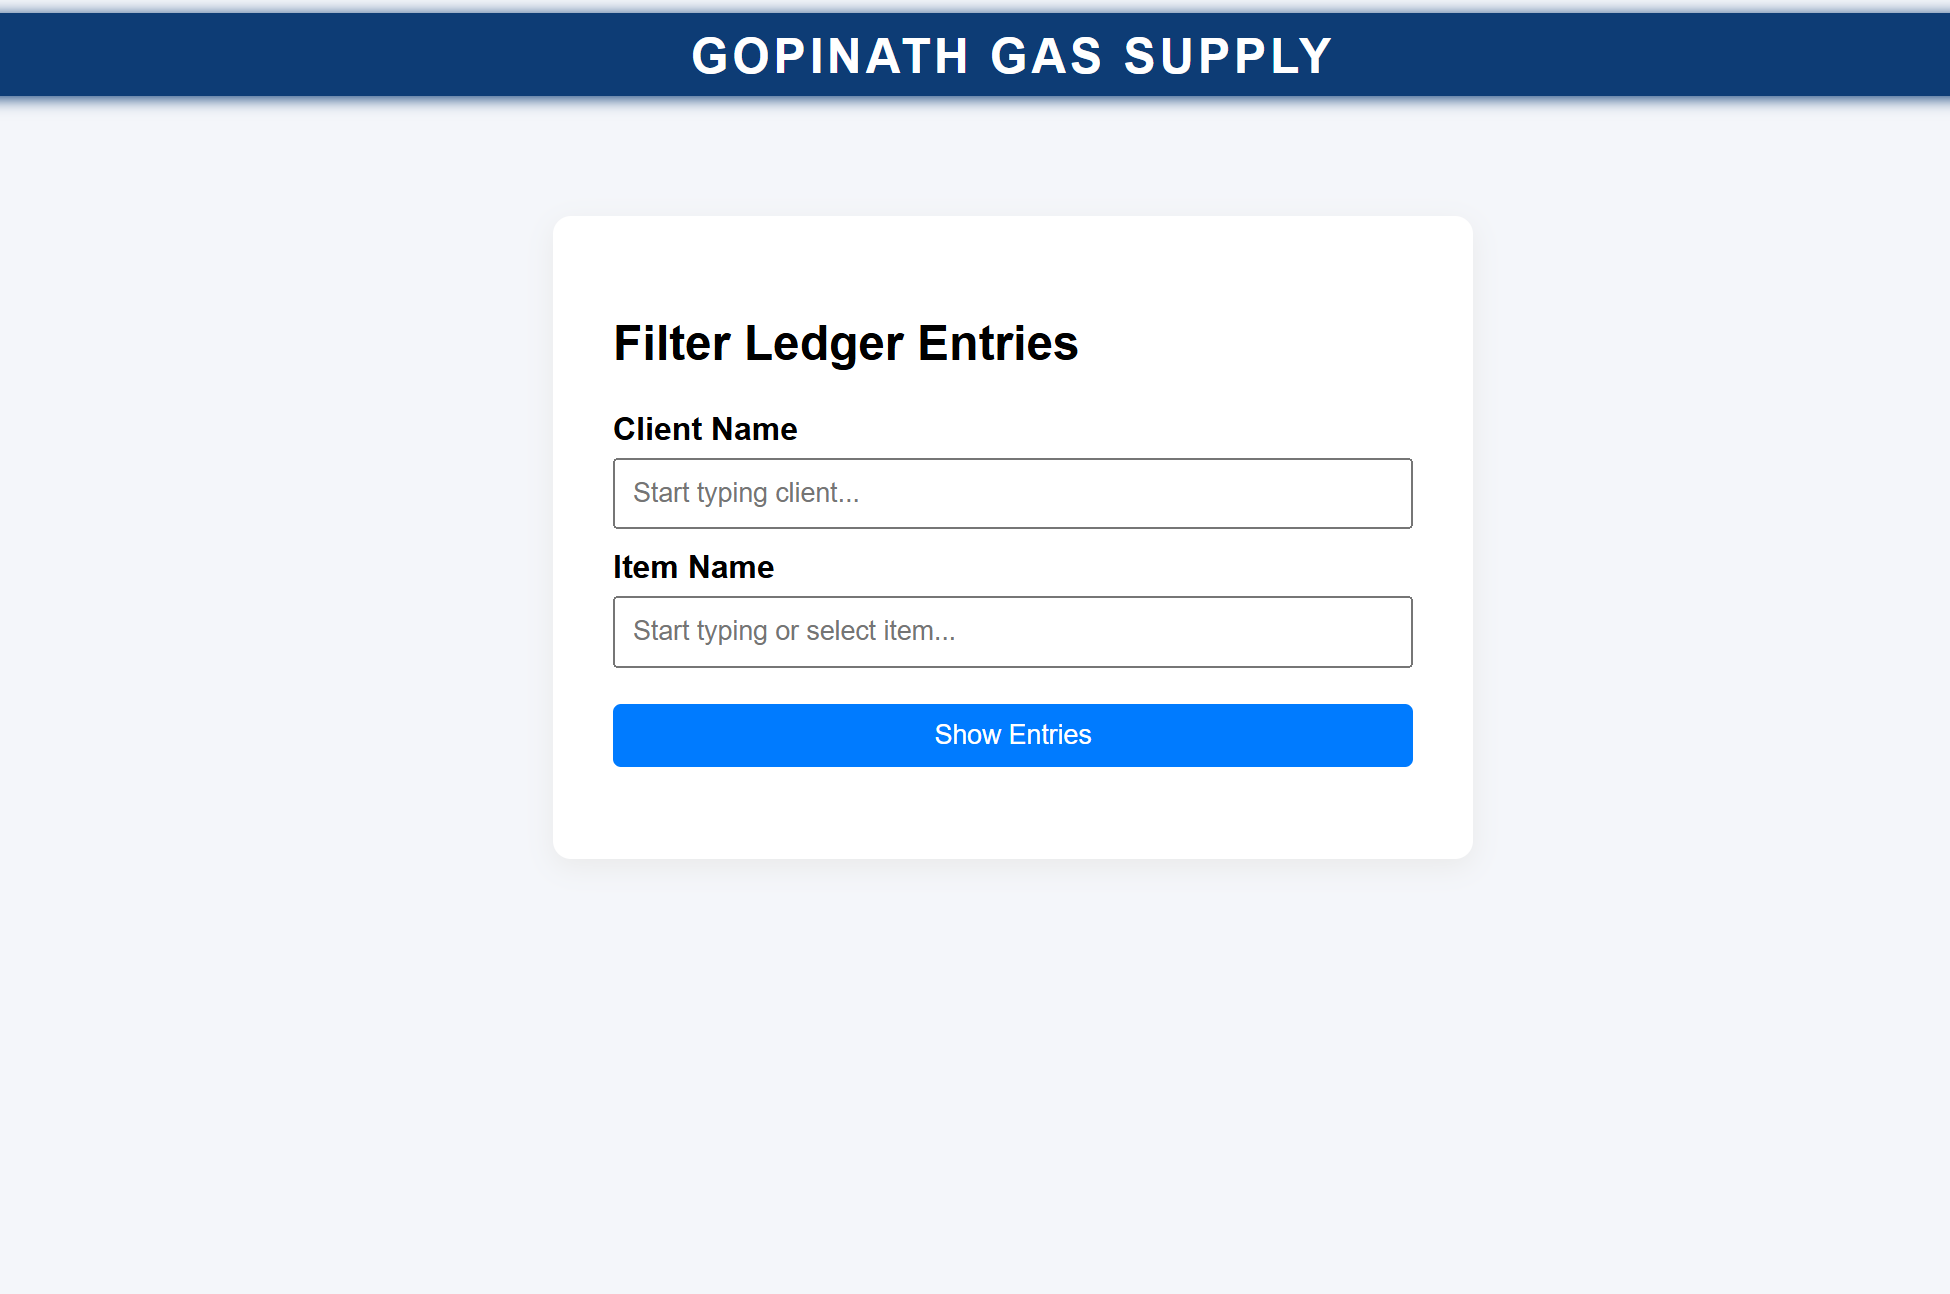Click the word GAS in the header
This screenshot has width=1950, height=1294.
[1046, 56]
